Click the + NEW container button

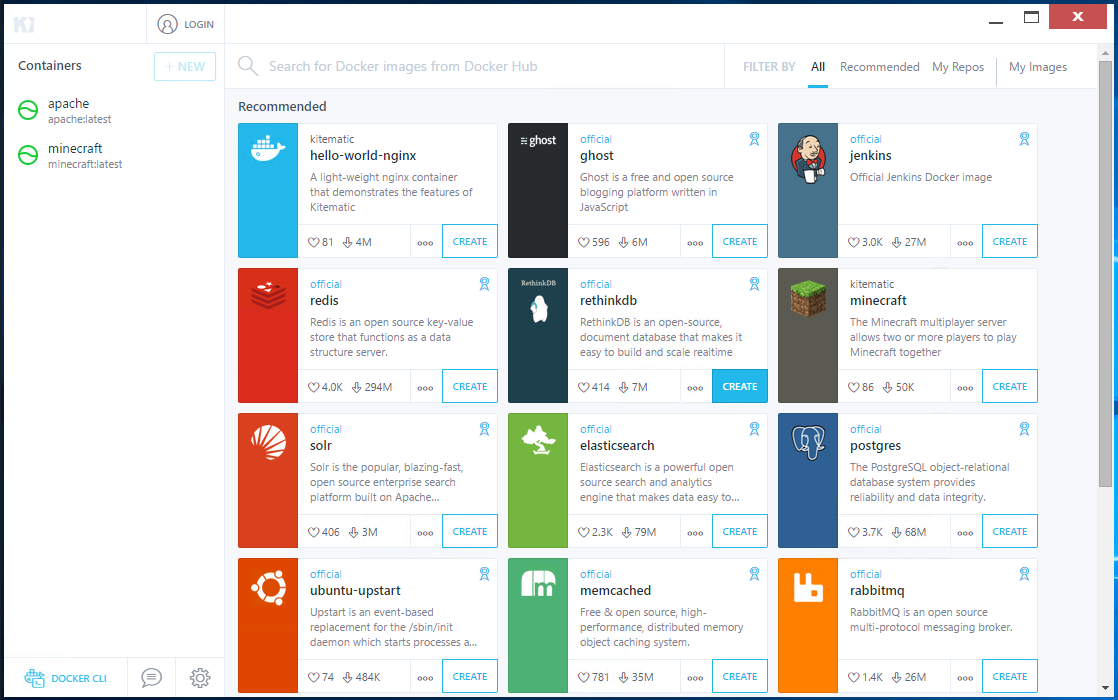(184, 66)
